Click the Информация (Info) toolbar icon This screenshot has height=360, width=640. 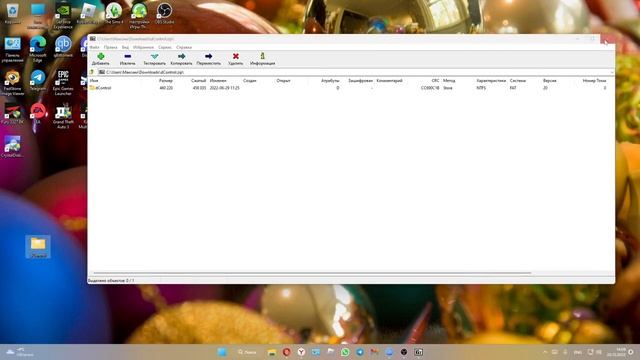point(262,56)
